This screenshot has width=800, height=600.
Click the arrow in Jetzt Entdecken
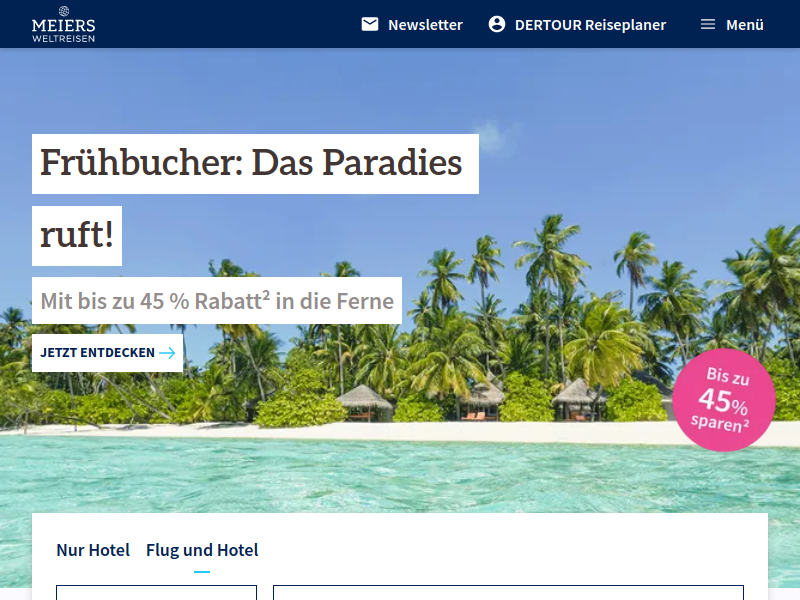click(167, 353)
